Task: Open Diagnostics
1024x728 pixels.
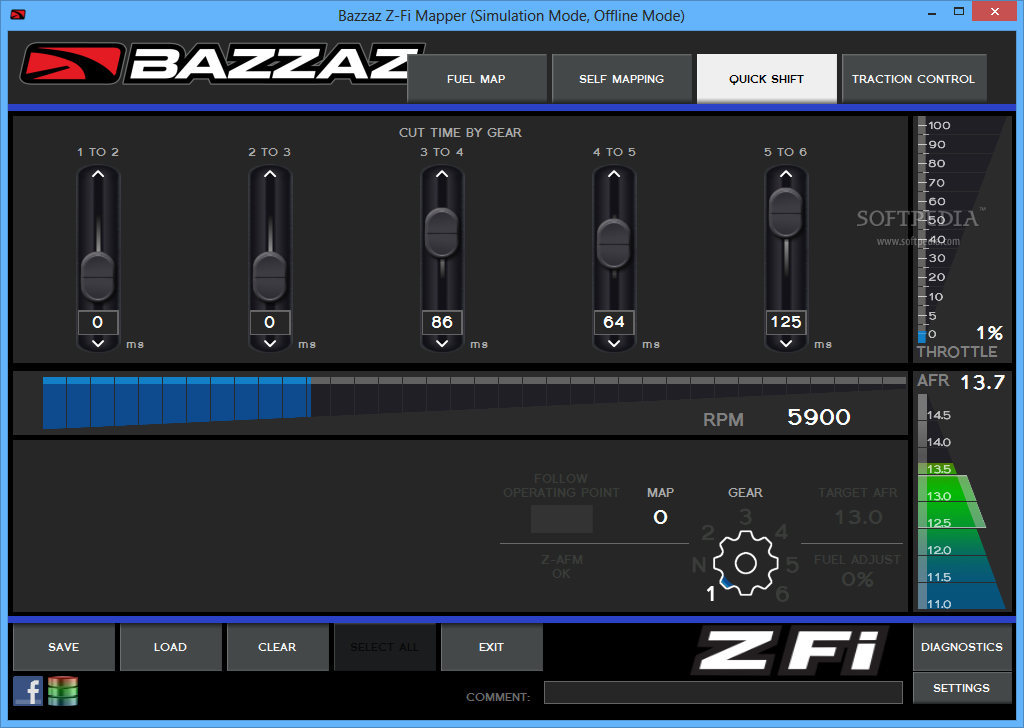Action: [x=962, y=647]
